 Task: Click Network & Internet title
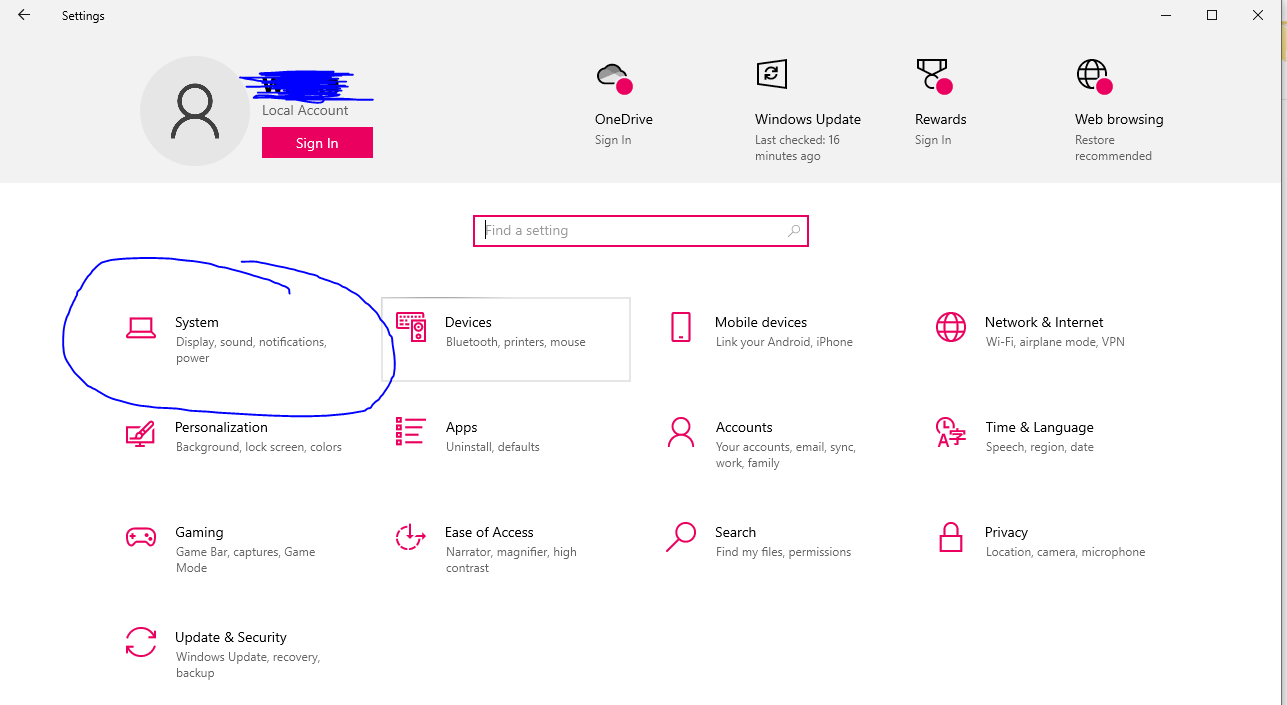click(1044, 322)
